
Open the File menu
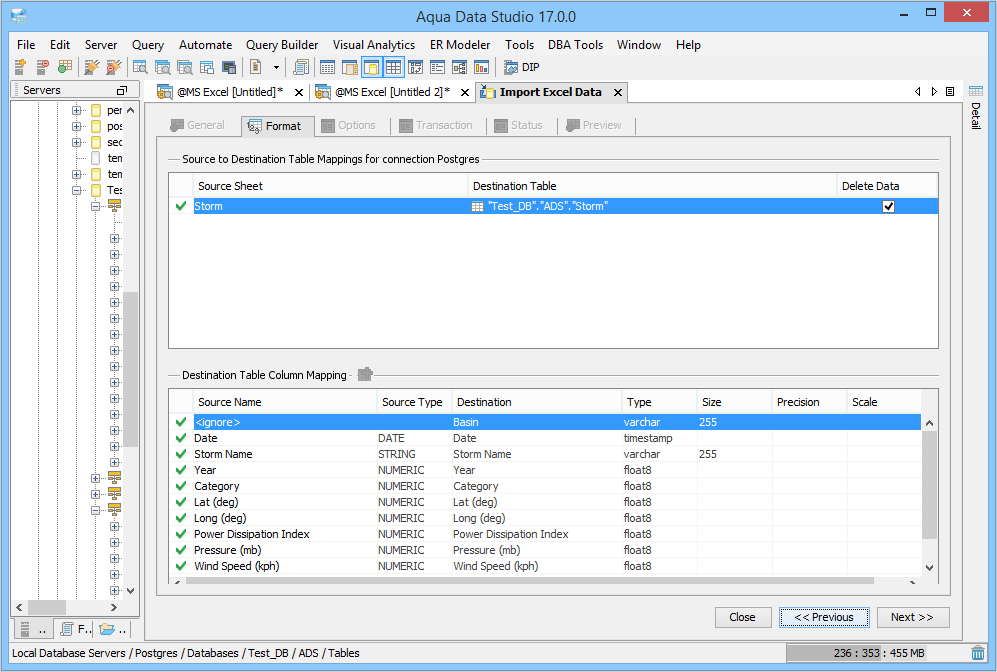pos(26,45)
